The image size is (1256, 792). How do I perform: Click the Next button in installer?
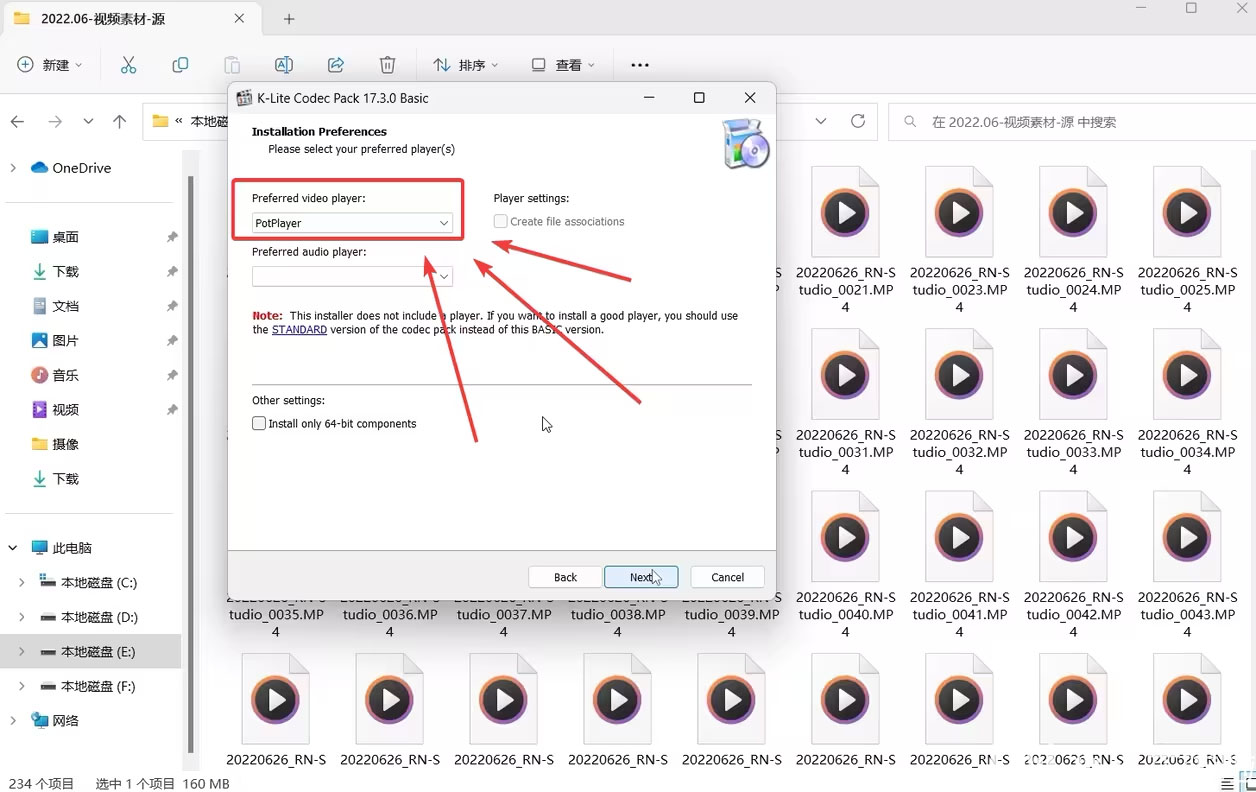[x=641, y=577]
